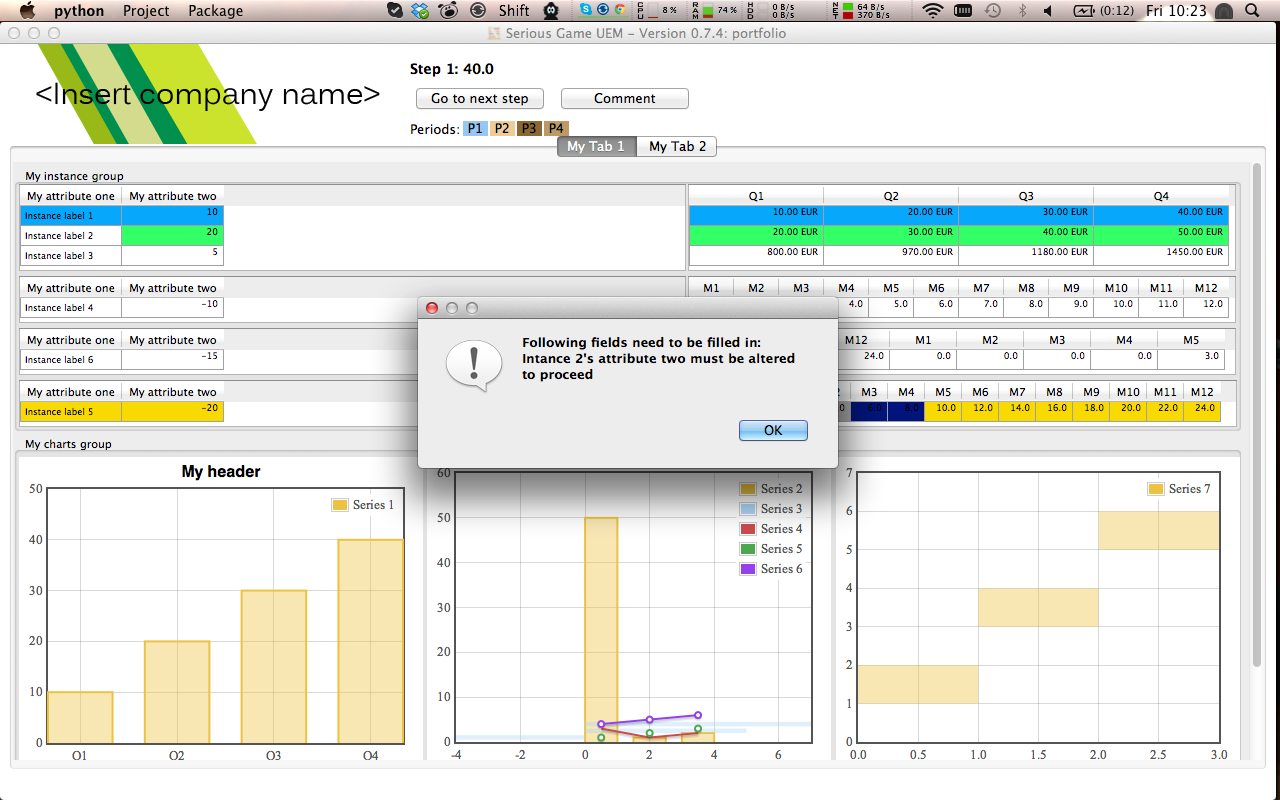Screen dimensions: 1280x800
Task: Click the volume speaker icon
Action: 1048,11
